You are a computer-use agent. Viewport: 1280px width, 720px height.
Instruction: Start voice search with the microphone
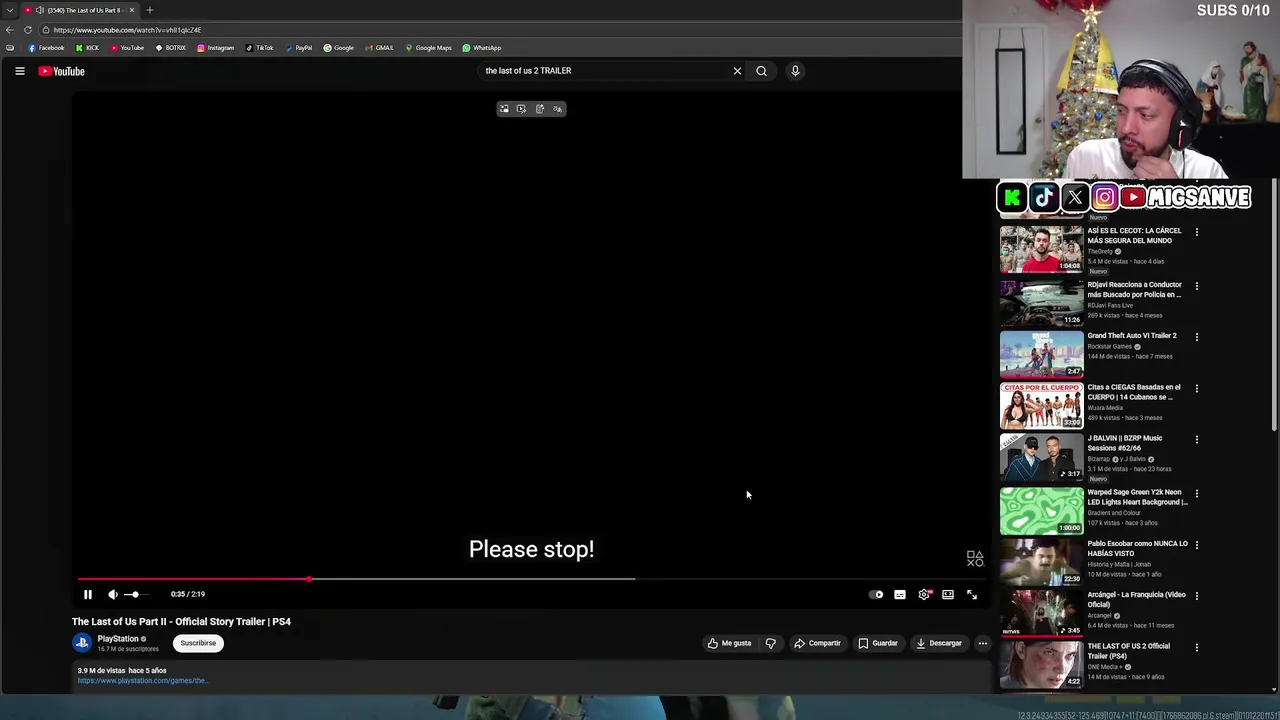[795, 71]
